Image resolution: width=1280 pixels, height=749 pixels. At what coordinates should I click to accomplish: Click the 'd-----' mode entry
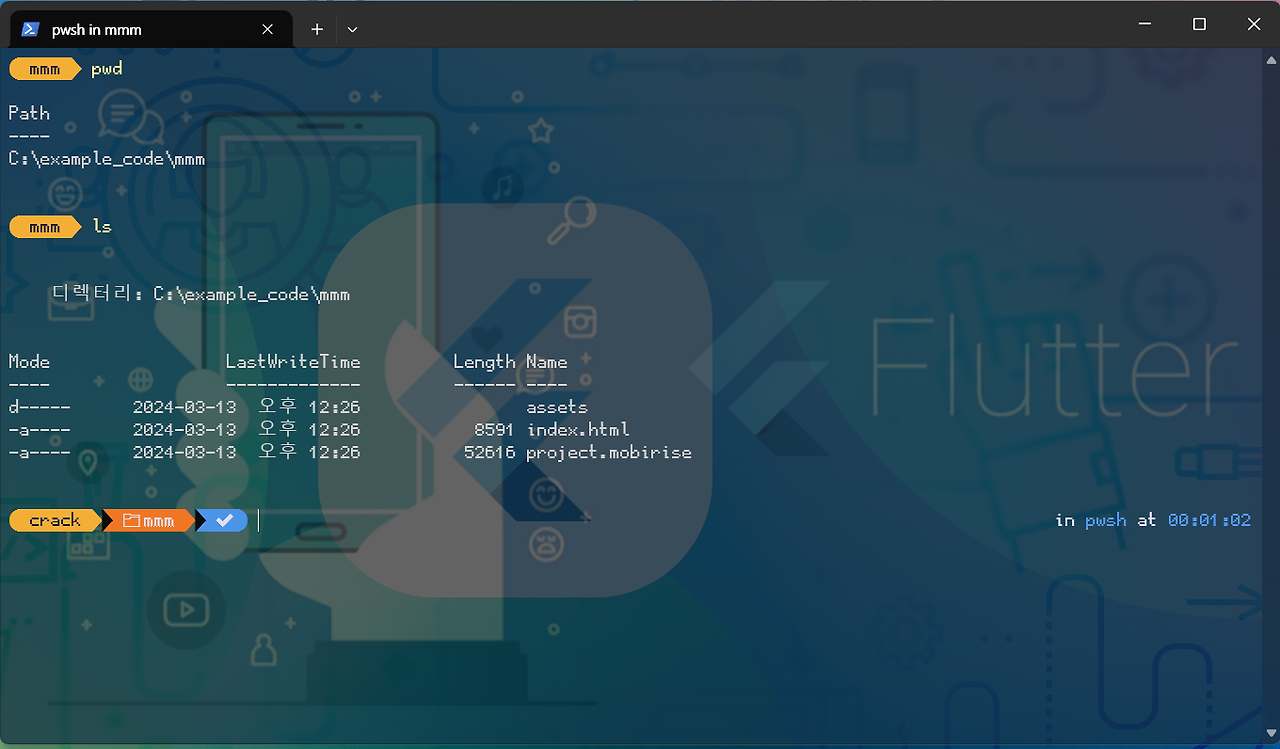[x=39, y=407]
